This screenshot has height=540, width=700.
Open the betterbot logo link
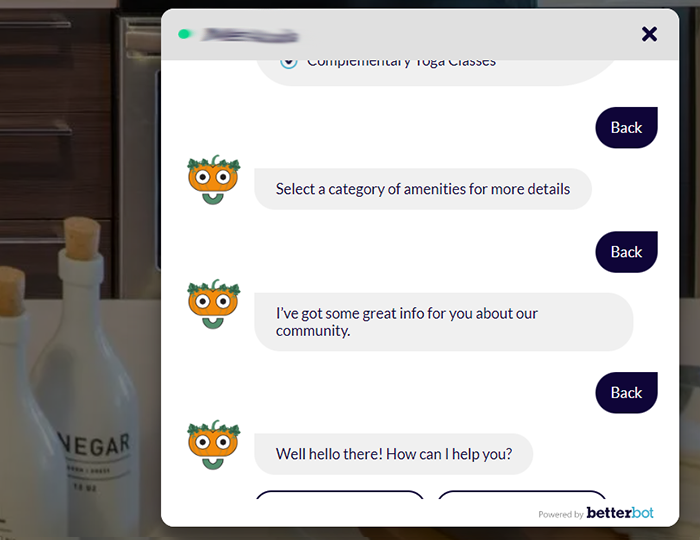coord(620,513)
